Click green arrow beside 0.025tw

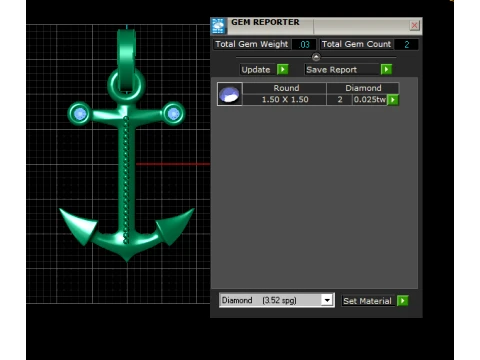coord(393,100)
